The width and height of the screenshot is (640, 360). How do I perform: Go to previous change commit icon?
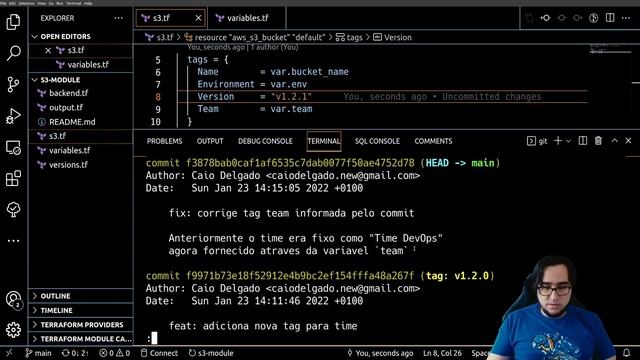pos(545,18)
